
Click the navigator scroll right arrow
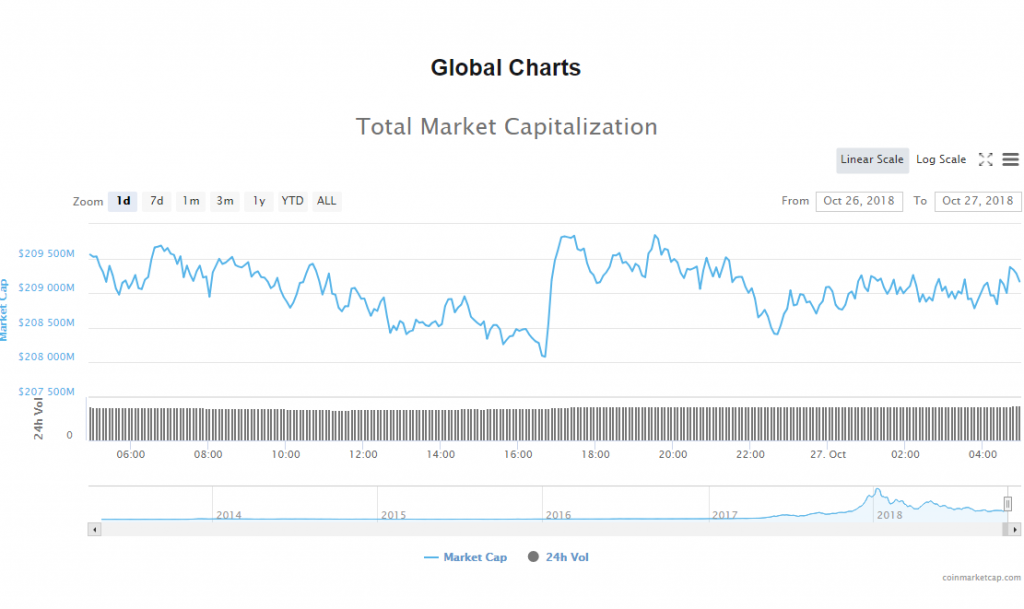[1016, 528]
